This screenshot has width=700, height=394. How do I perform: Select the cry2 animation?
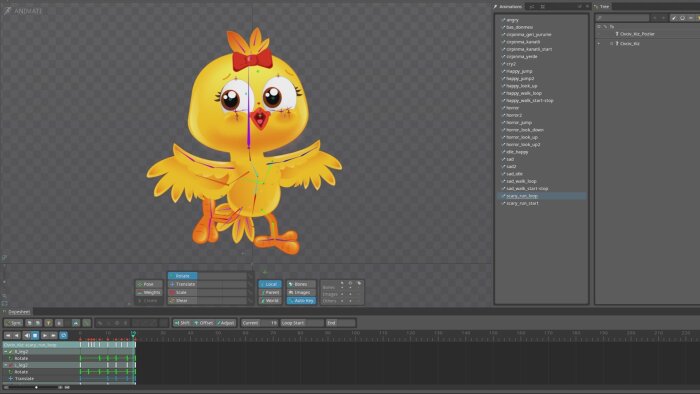point(511,64)
